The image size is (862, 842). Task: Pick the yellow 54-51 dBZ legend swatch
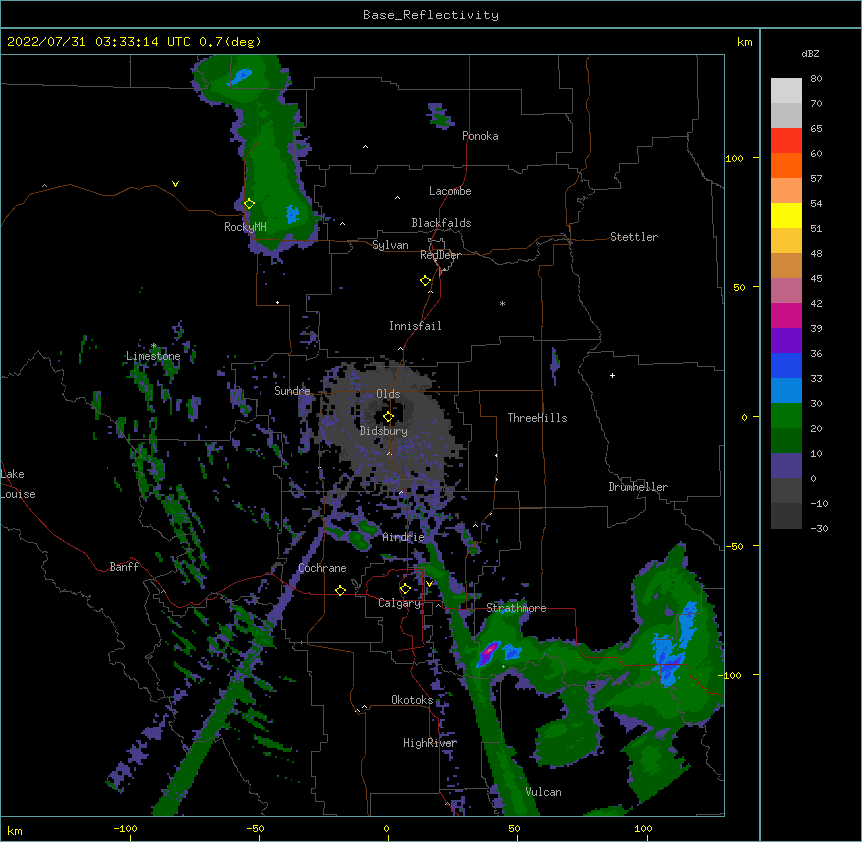(x=786, y=215)
